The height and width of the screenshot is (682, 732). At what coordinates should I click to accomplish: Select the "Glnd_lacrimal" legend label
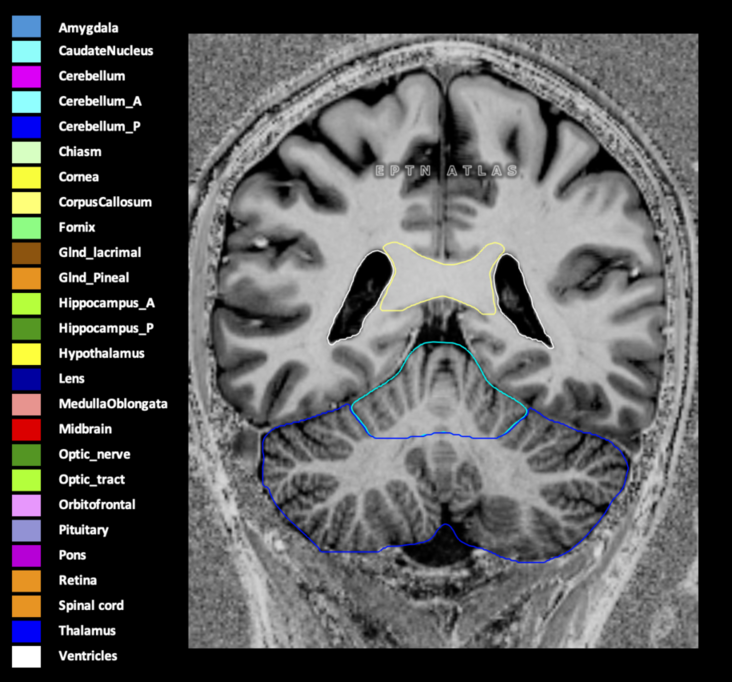coord(100,253)
